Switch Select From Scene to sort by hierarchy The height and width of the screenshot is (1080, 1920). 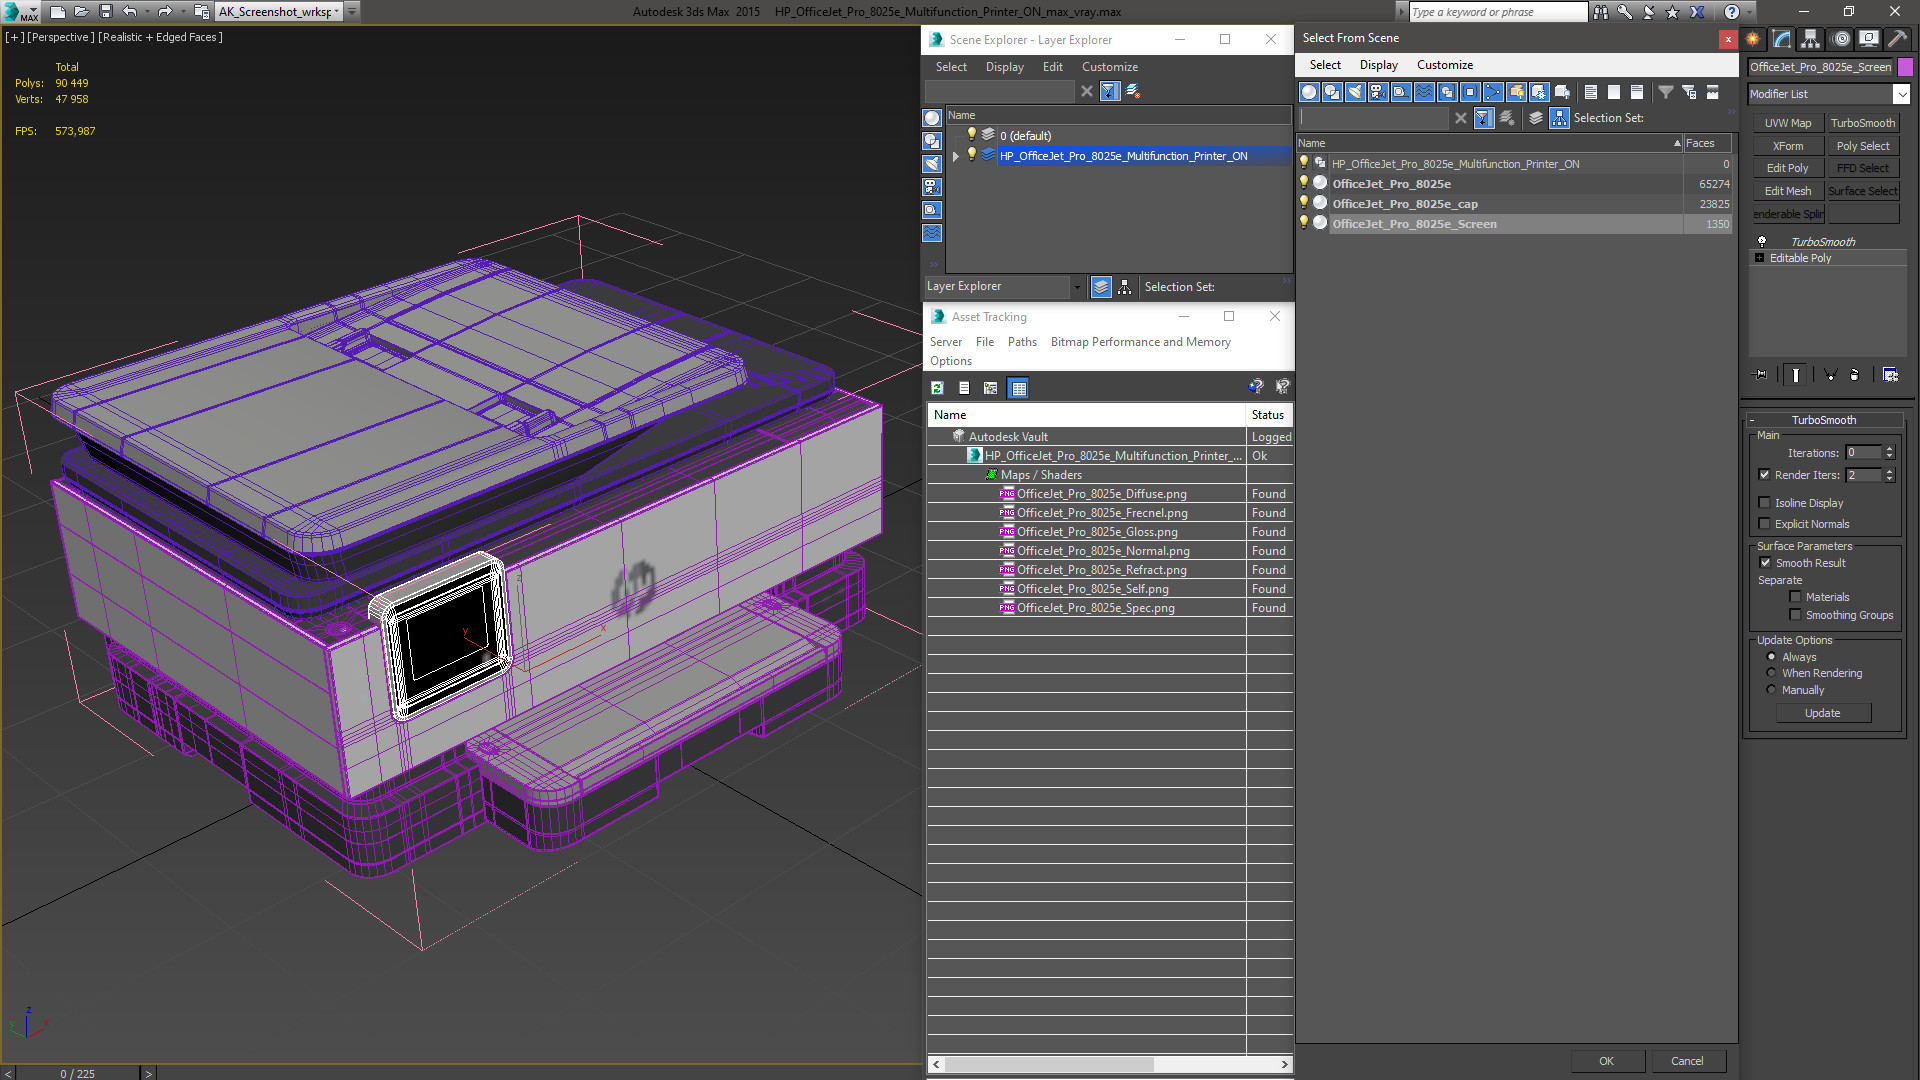pos(1559,118)
